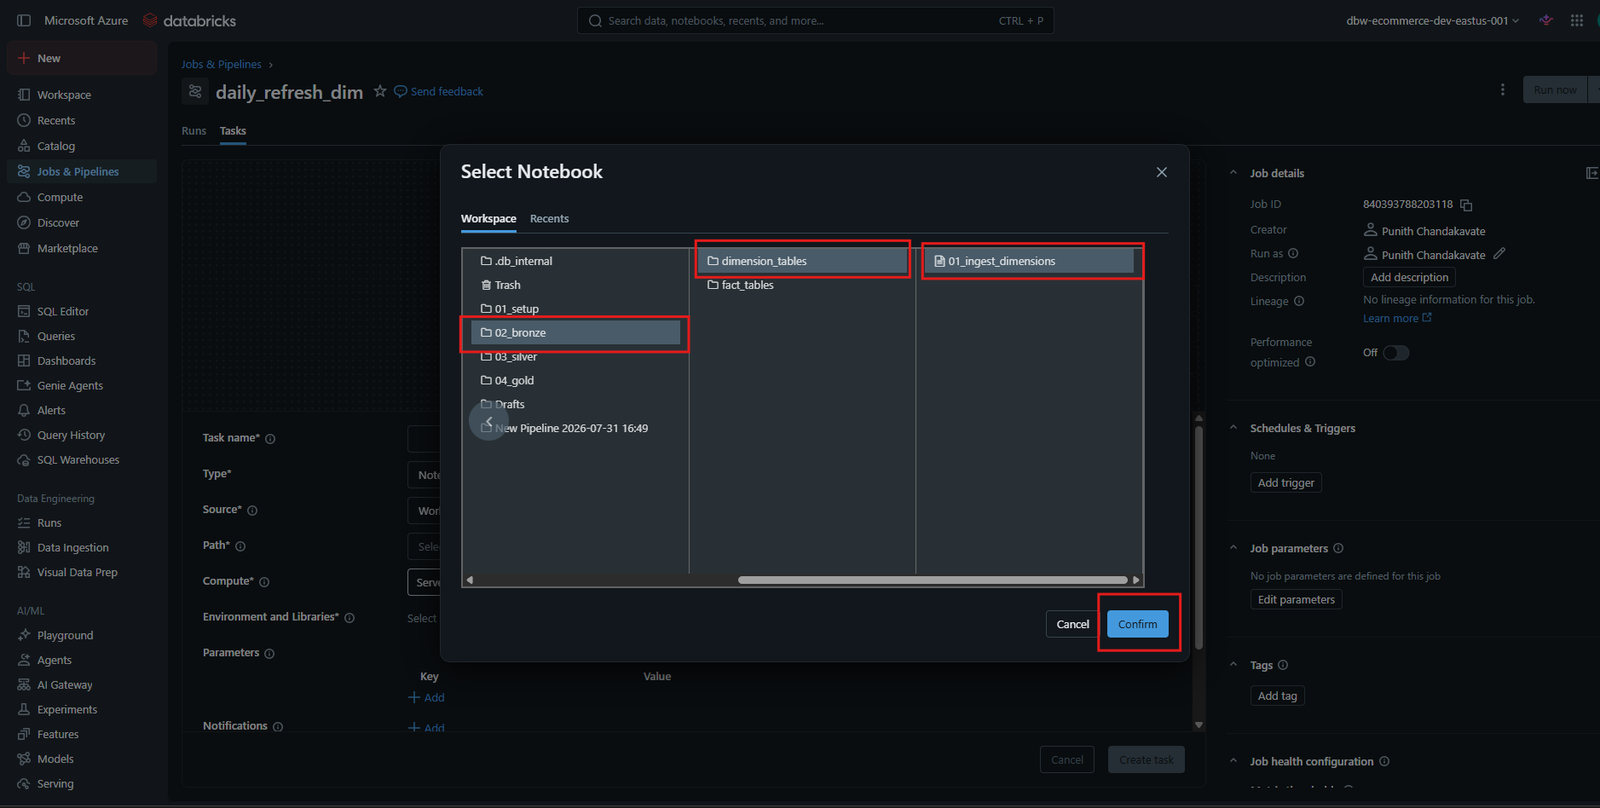The image size is (1600, 808).
Task: Collapse Schedules & Triggers section
Action: tap(1233, 428)
